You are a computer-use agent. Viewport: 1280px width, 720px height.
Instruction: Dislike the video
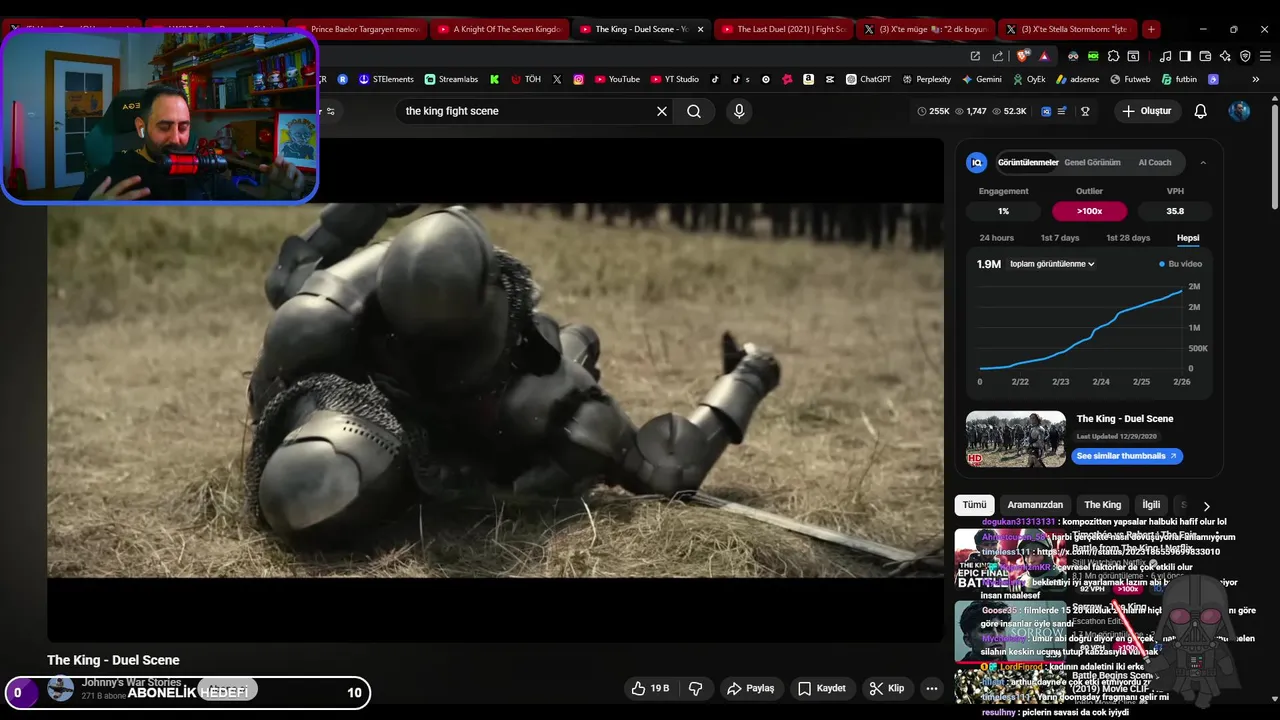point(695,688)
